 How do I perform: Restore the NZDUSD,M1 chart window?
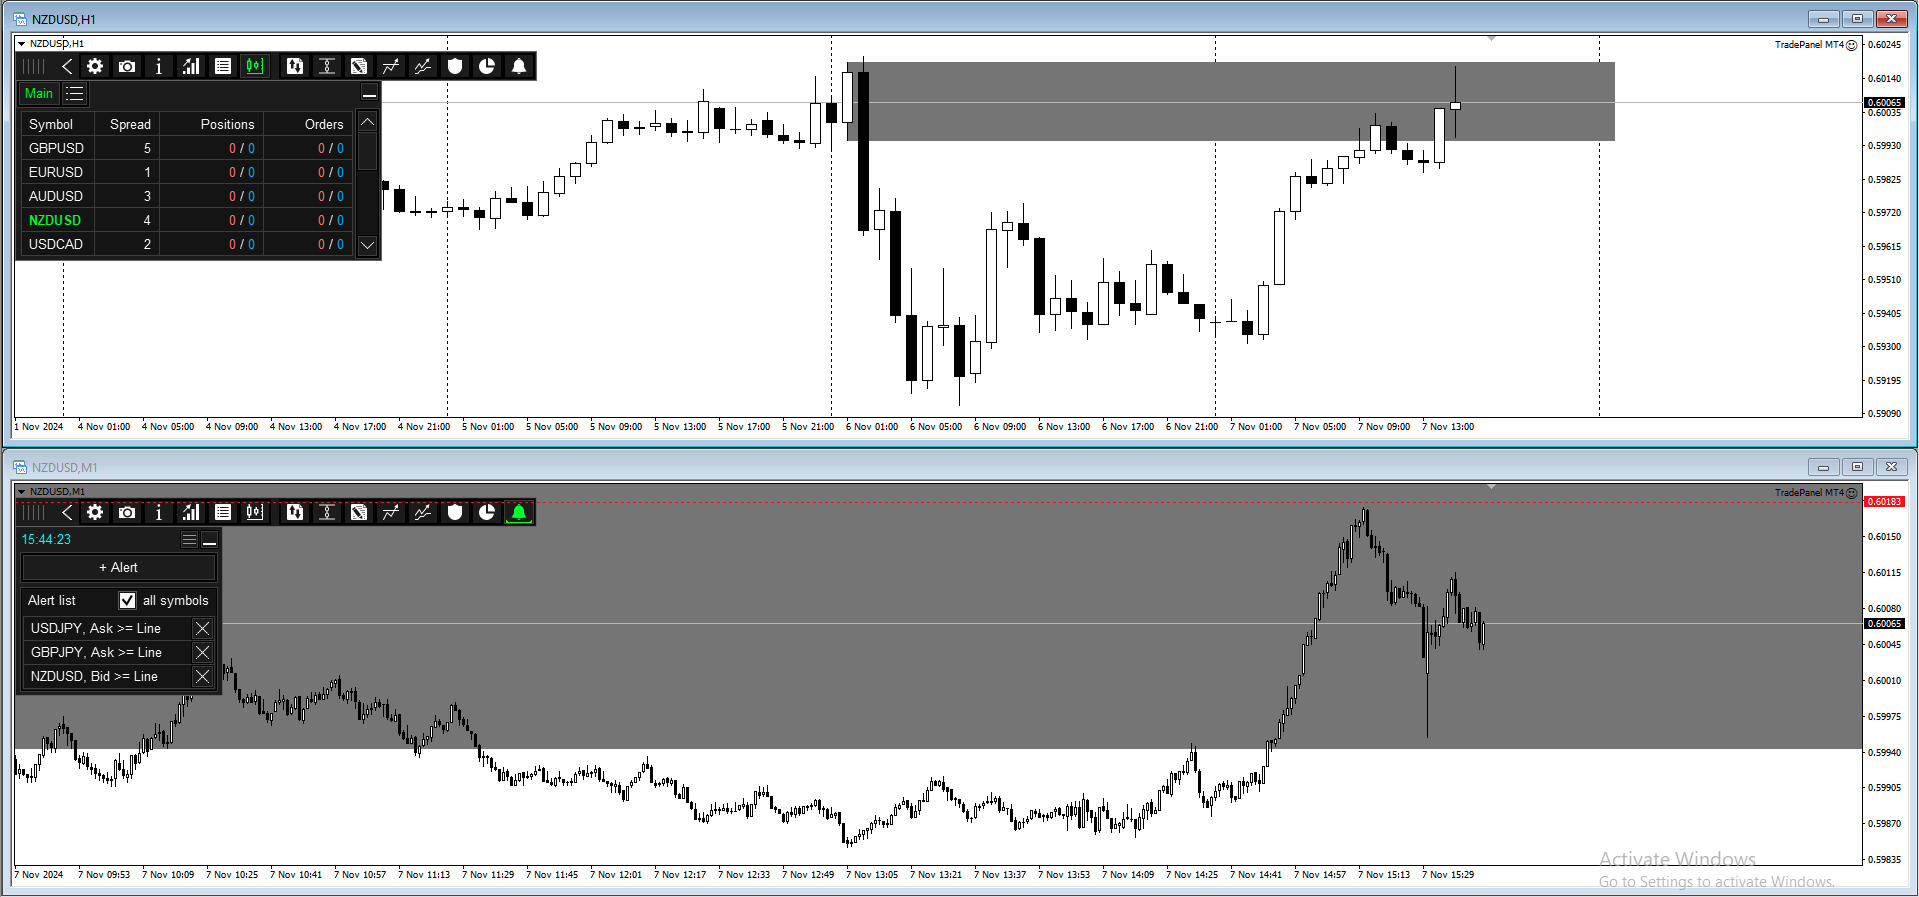click(x=1857, y=467)
